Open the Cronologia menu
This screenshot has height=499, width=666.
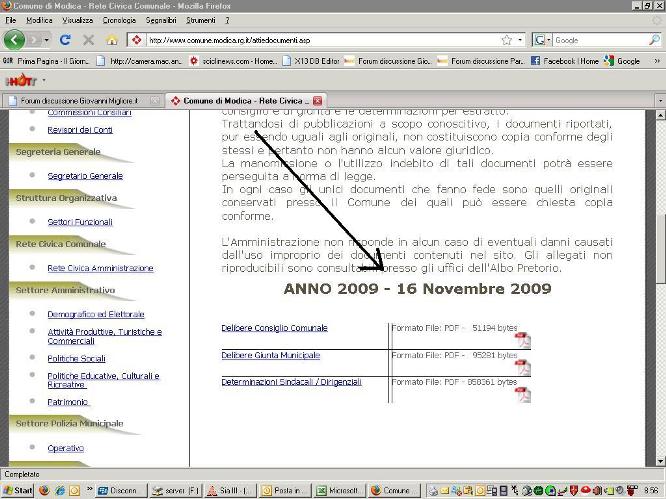119,20
